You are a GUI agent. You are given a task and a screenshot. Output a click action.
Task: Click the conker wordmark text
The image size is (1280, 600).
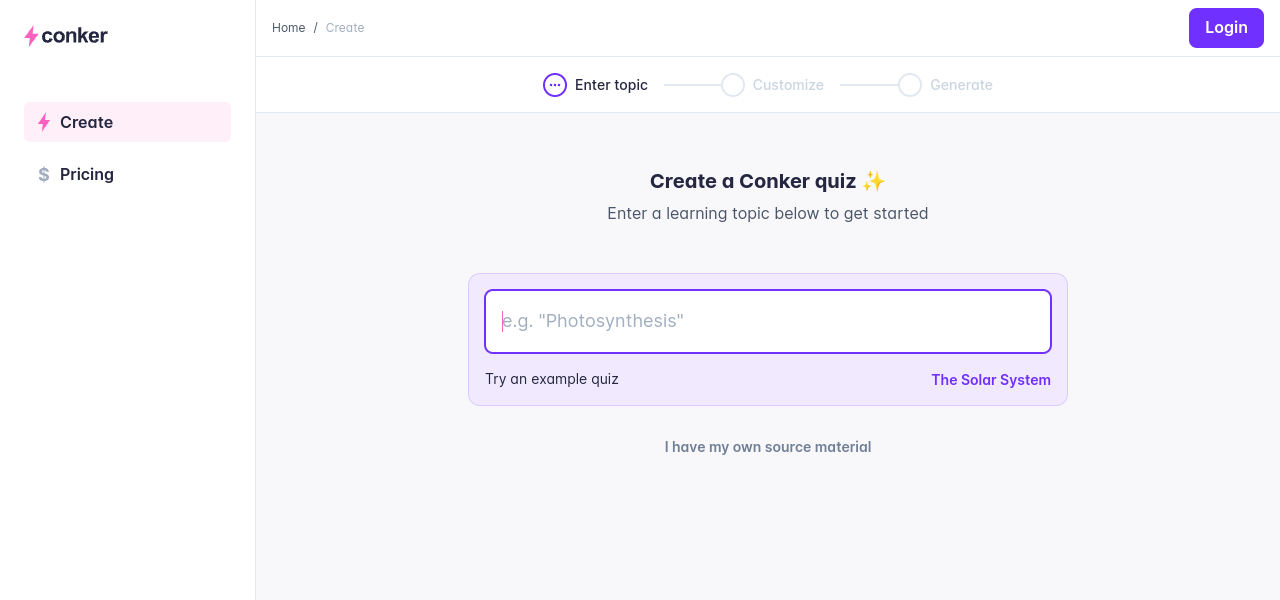75,36
